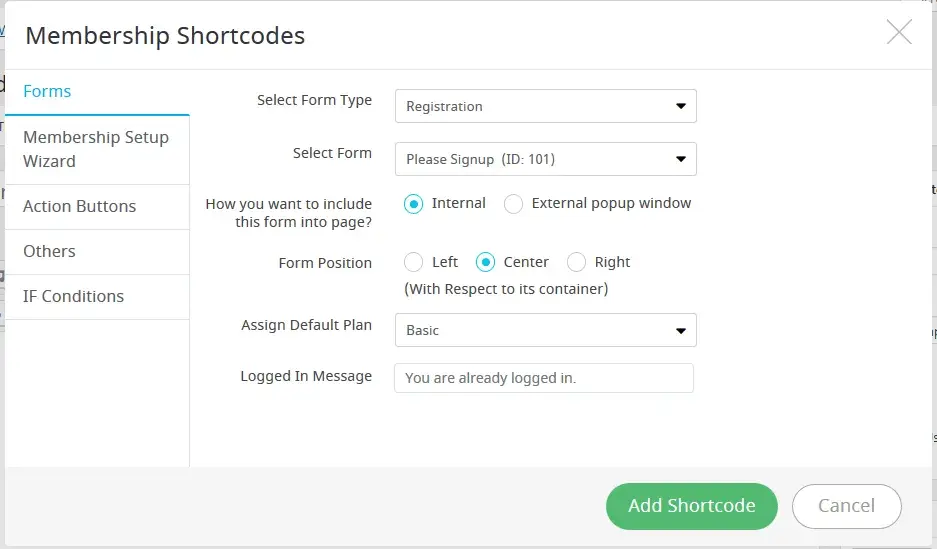Select the Others tab
937x549 pixels.
coord(49,251)
